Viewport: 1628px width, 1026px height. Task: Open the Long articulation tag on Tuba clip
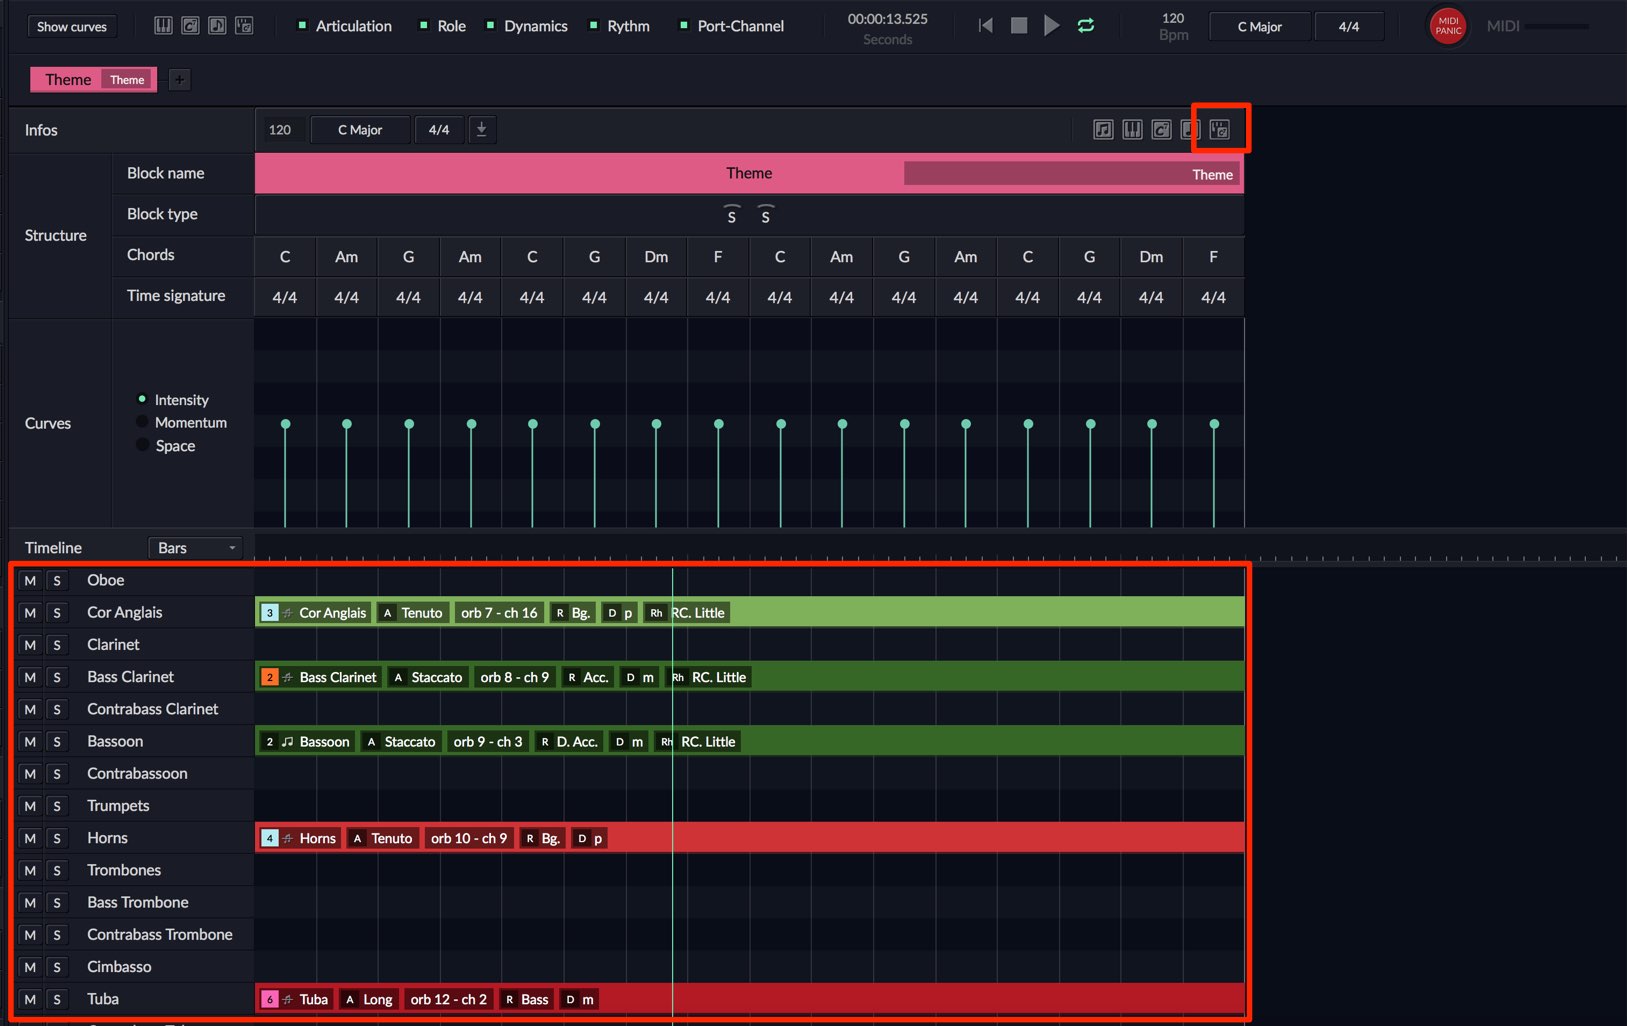(368, 999)
